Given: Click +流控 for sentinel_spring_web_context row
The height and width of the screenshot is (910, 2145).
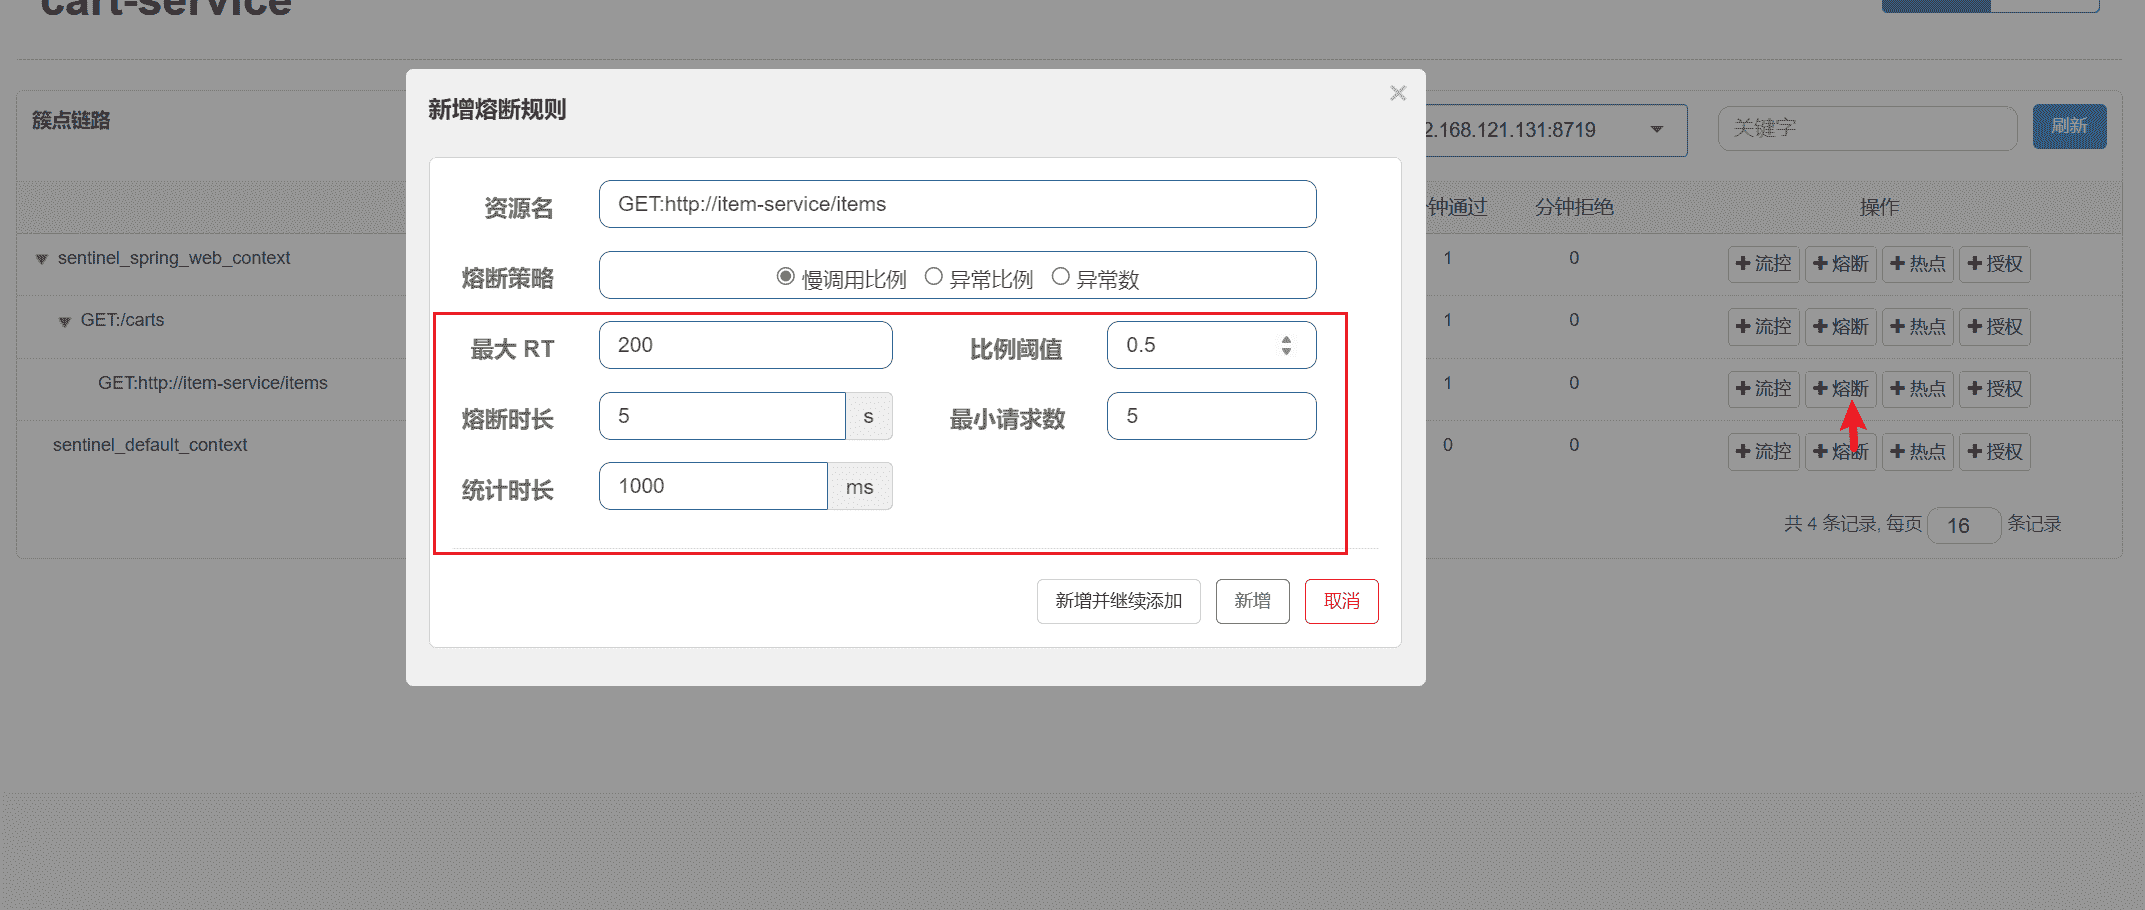Looking at the screenshot, I should (x=1763, y=264).
